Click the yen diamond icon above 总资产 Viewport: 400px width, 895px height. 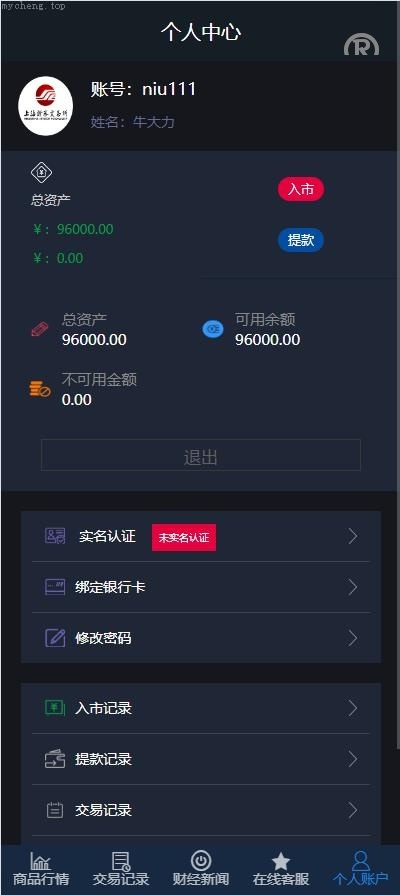(x=41, y=172)
